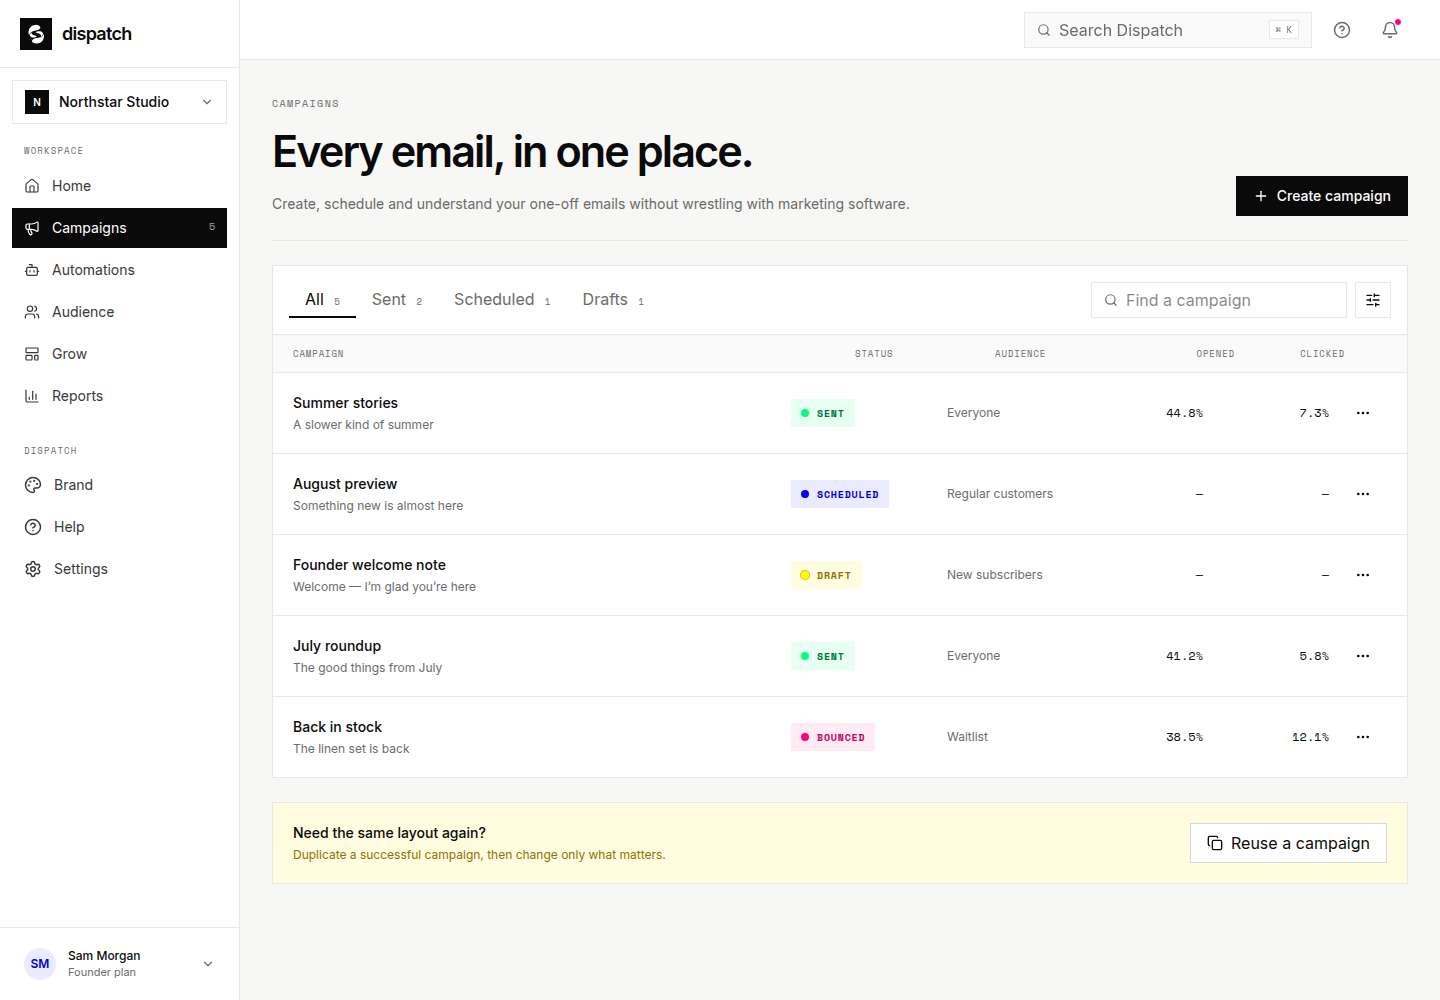Click the OPENED column header
Screen dimensions: 1440x1000
1215,354
